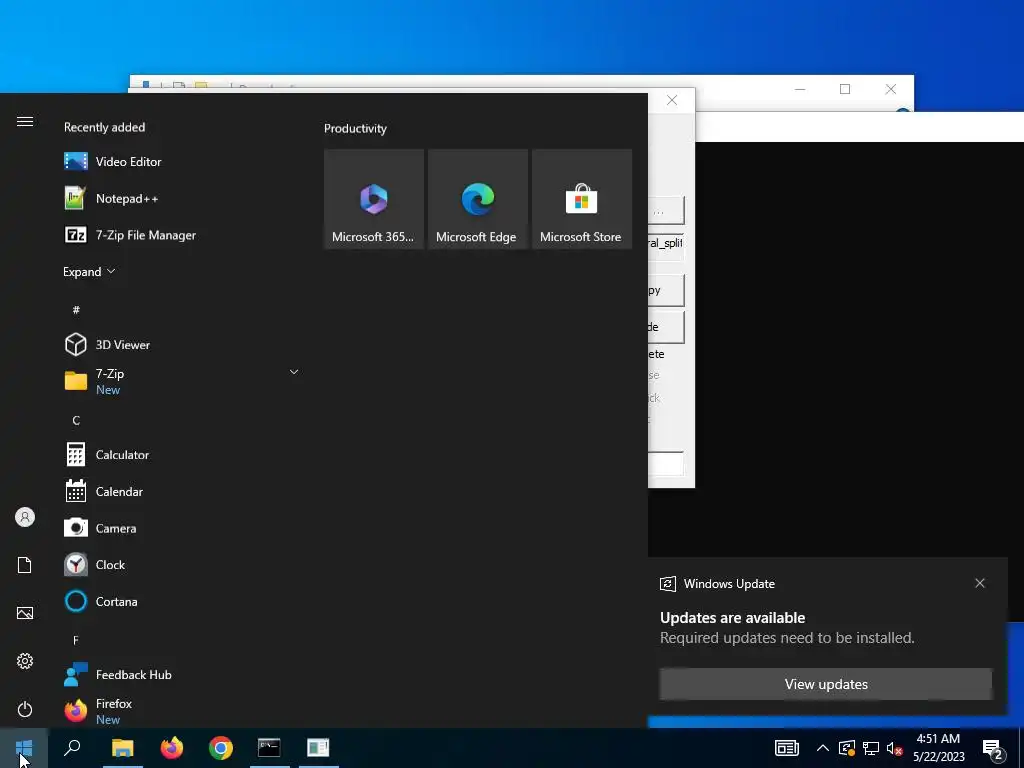Open the Windows Update notification message
The width and height of the screenshot is (1024, 768).
[787, 628]
